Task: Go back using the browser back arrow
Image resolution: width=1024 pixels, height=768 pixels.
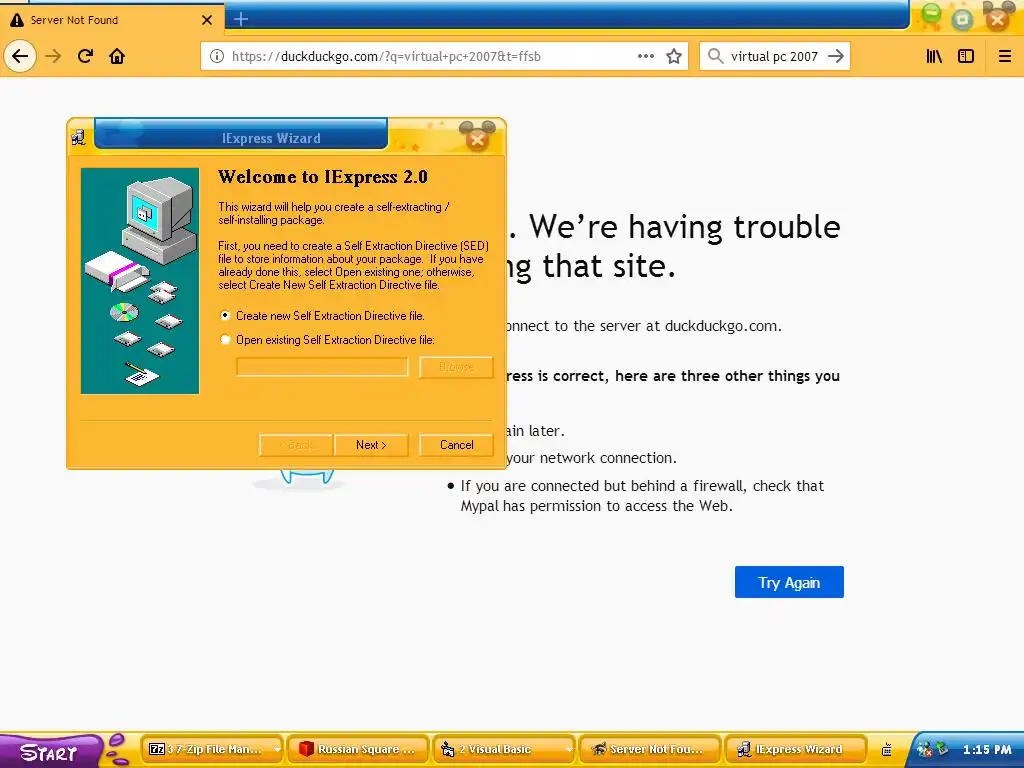Action: pyautogui.click(x=20, y=56)
